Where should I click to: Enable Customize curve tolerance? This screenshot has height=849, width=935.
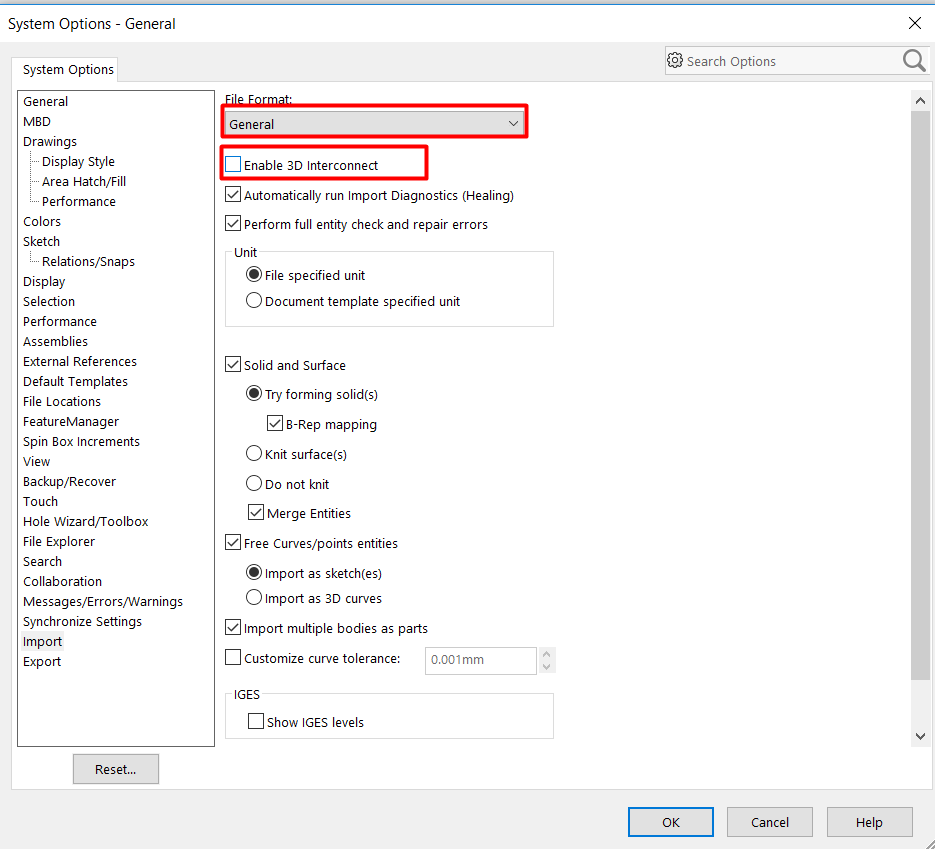[x=233, y=658]
